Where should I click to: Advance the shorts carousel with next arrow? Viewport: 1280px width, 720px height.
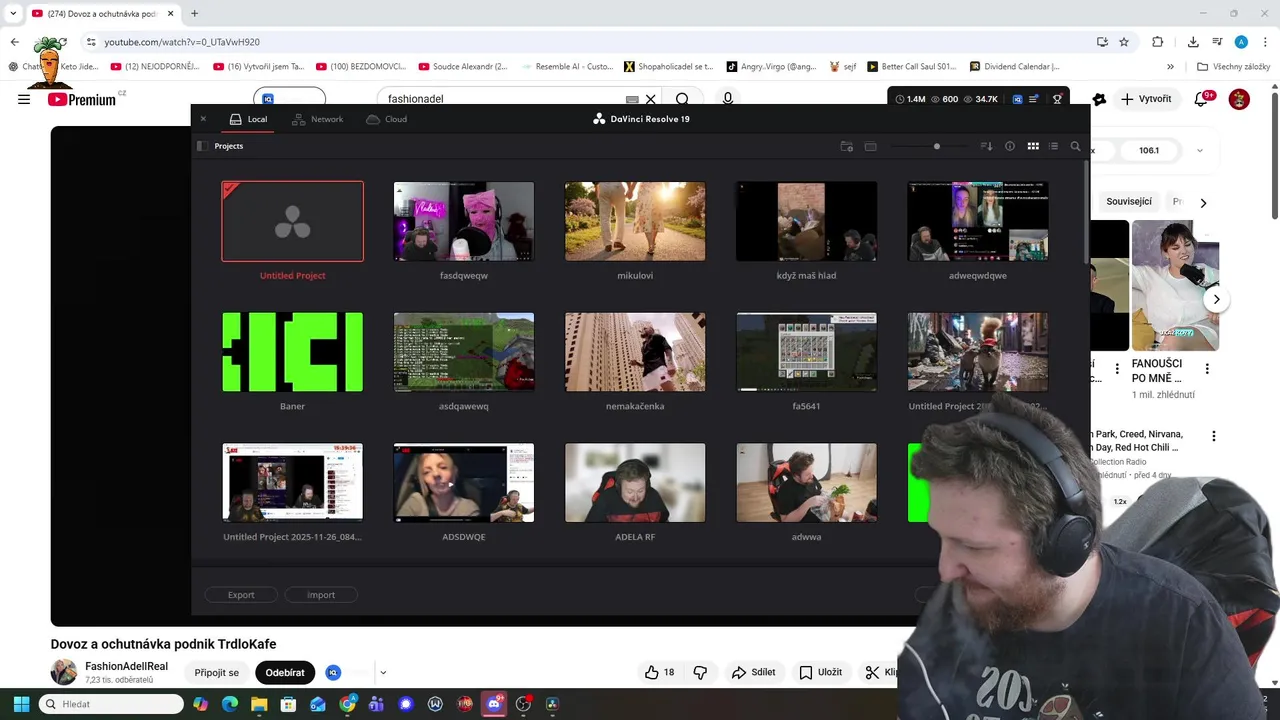[1216, 299]
